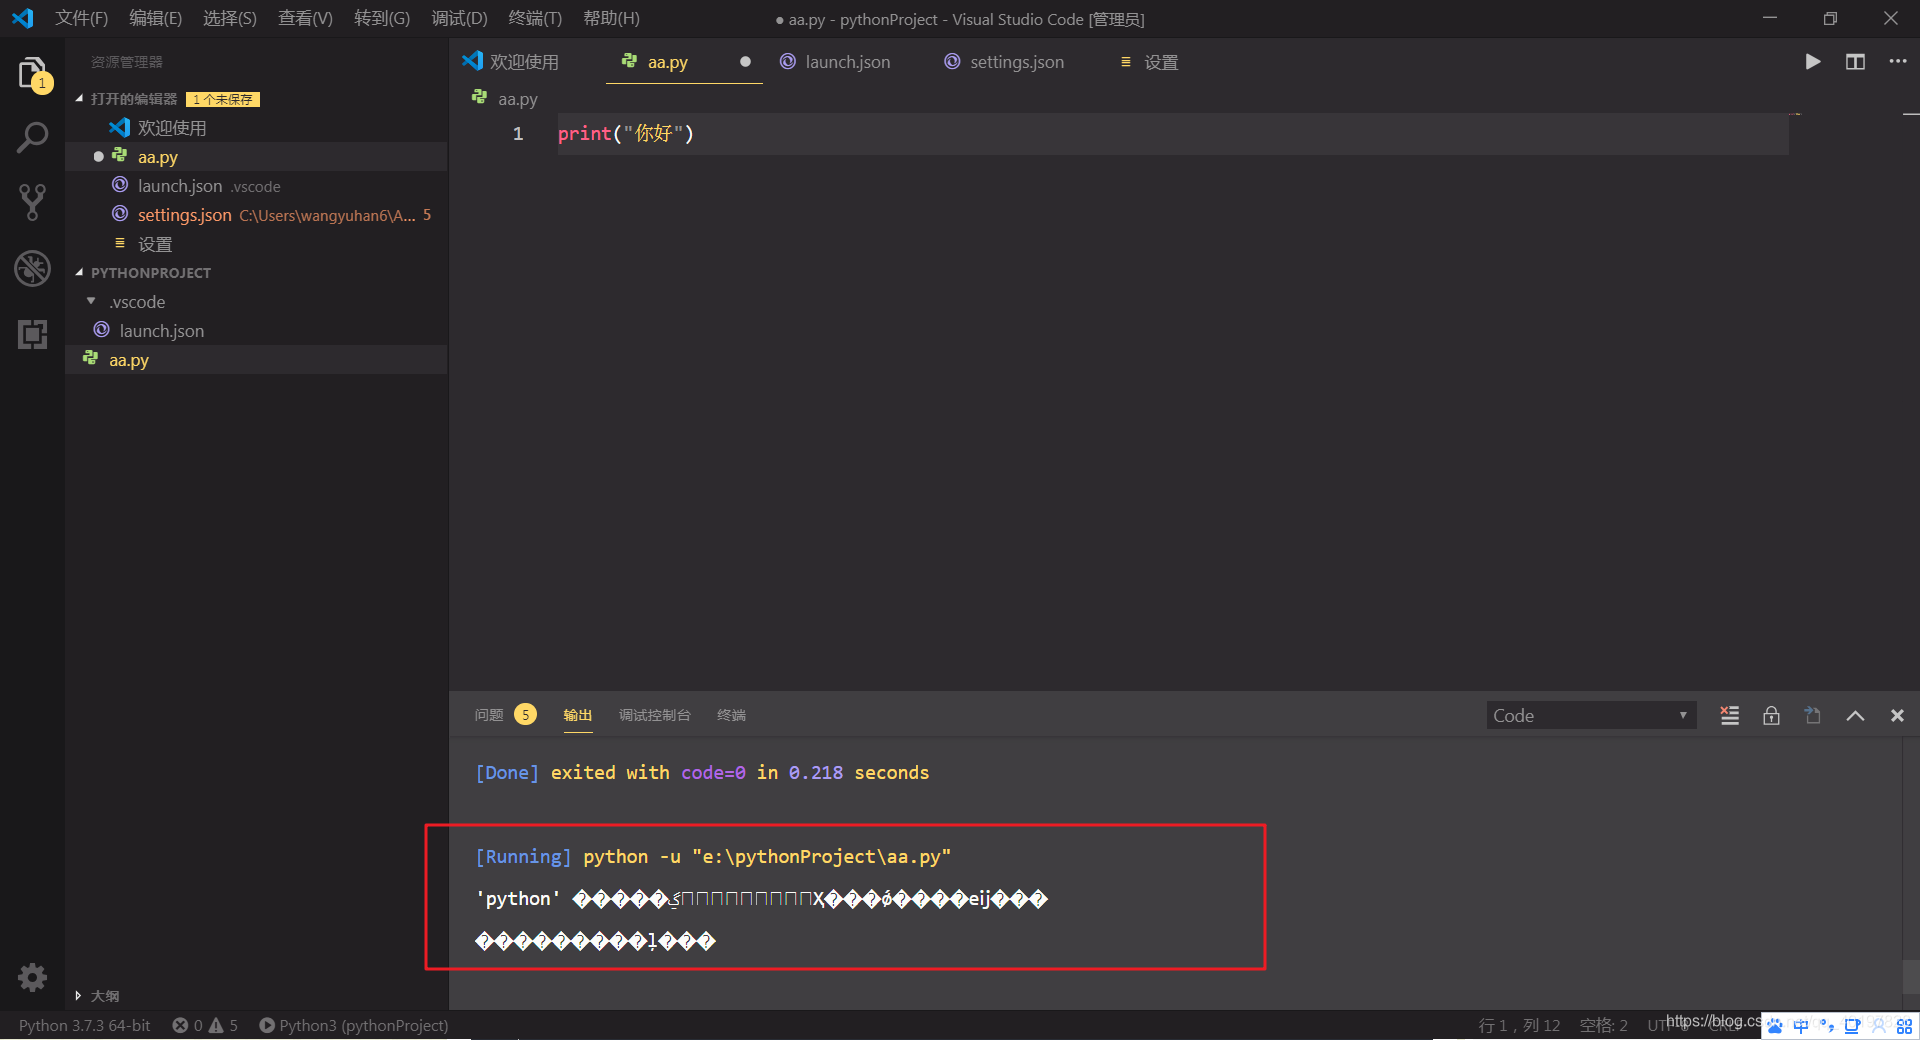Open launch.json under the .vscode folder

click(x=256, y=331)
